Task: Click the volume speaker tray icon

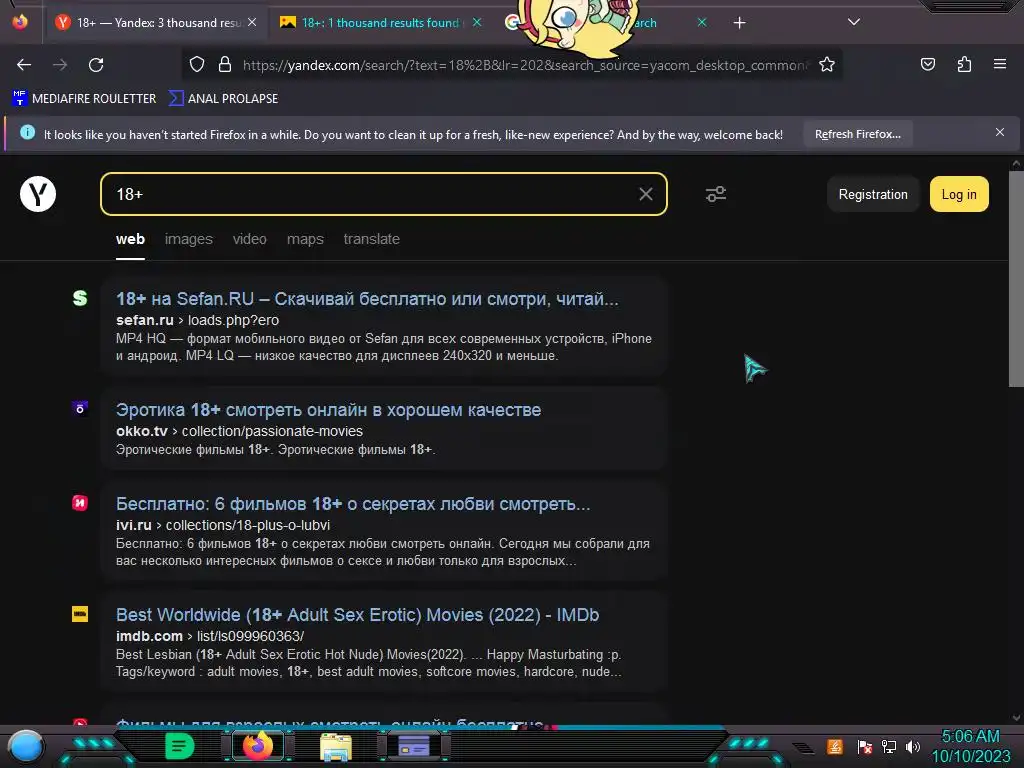Action: pos(913,746)
